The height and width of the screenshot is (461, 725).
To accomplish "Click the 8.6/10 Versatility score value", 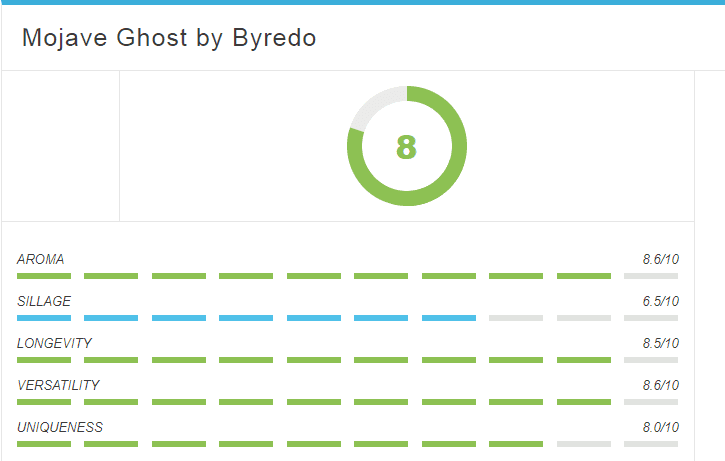I will (660, 386).
